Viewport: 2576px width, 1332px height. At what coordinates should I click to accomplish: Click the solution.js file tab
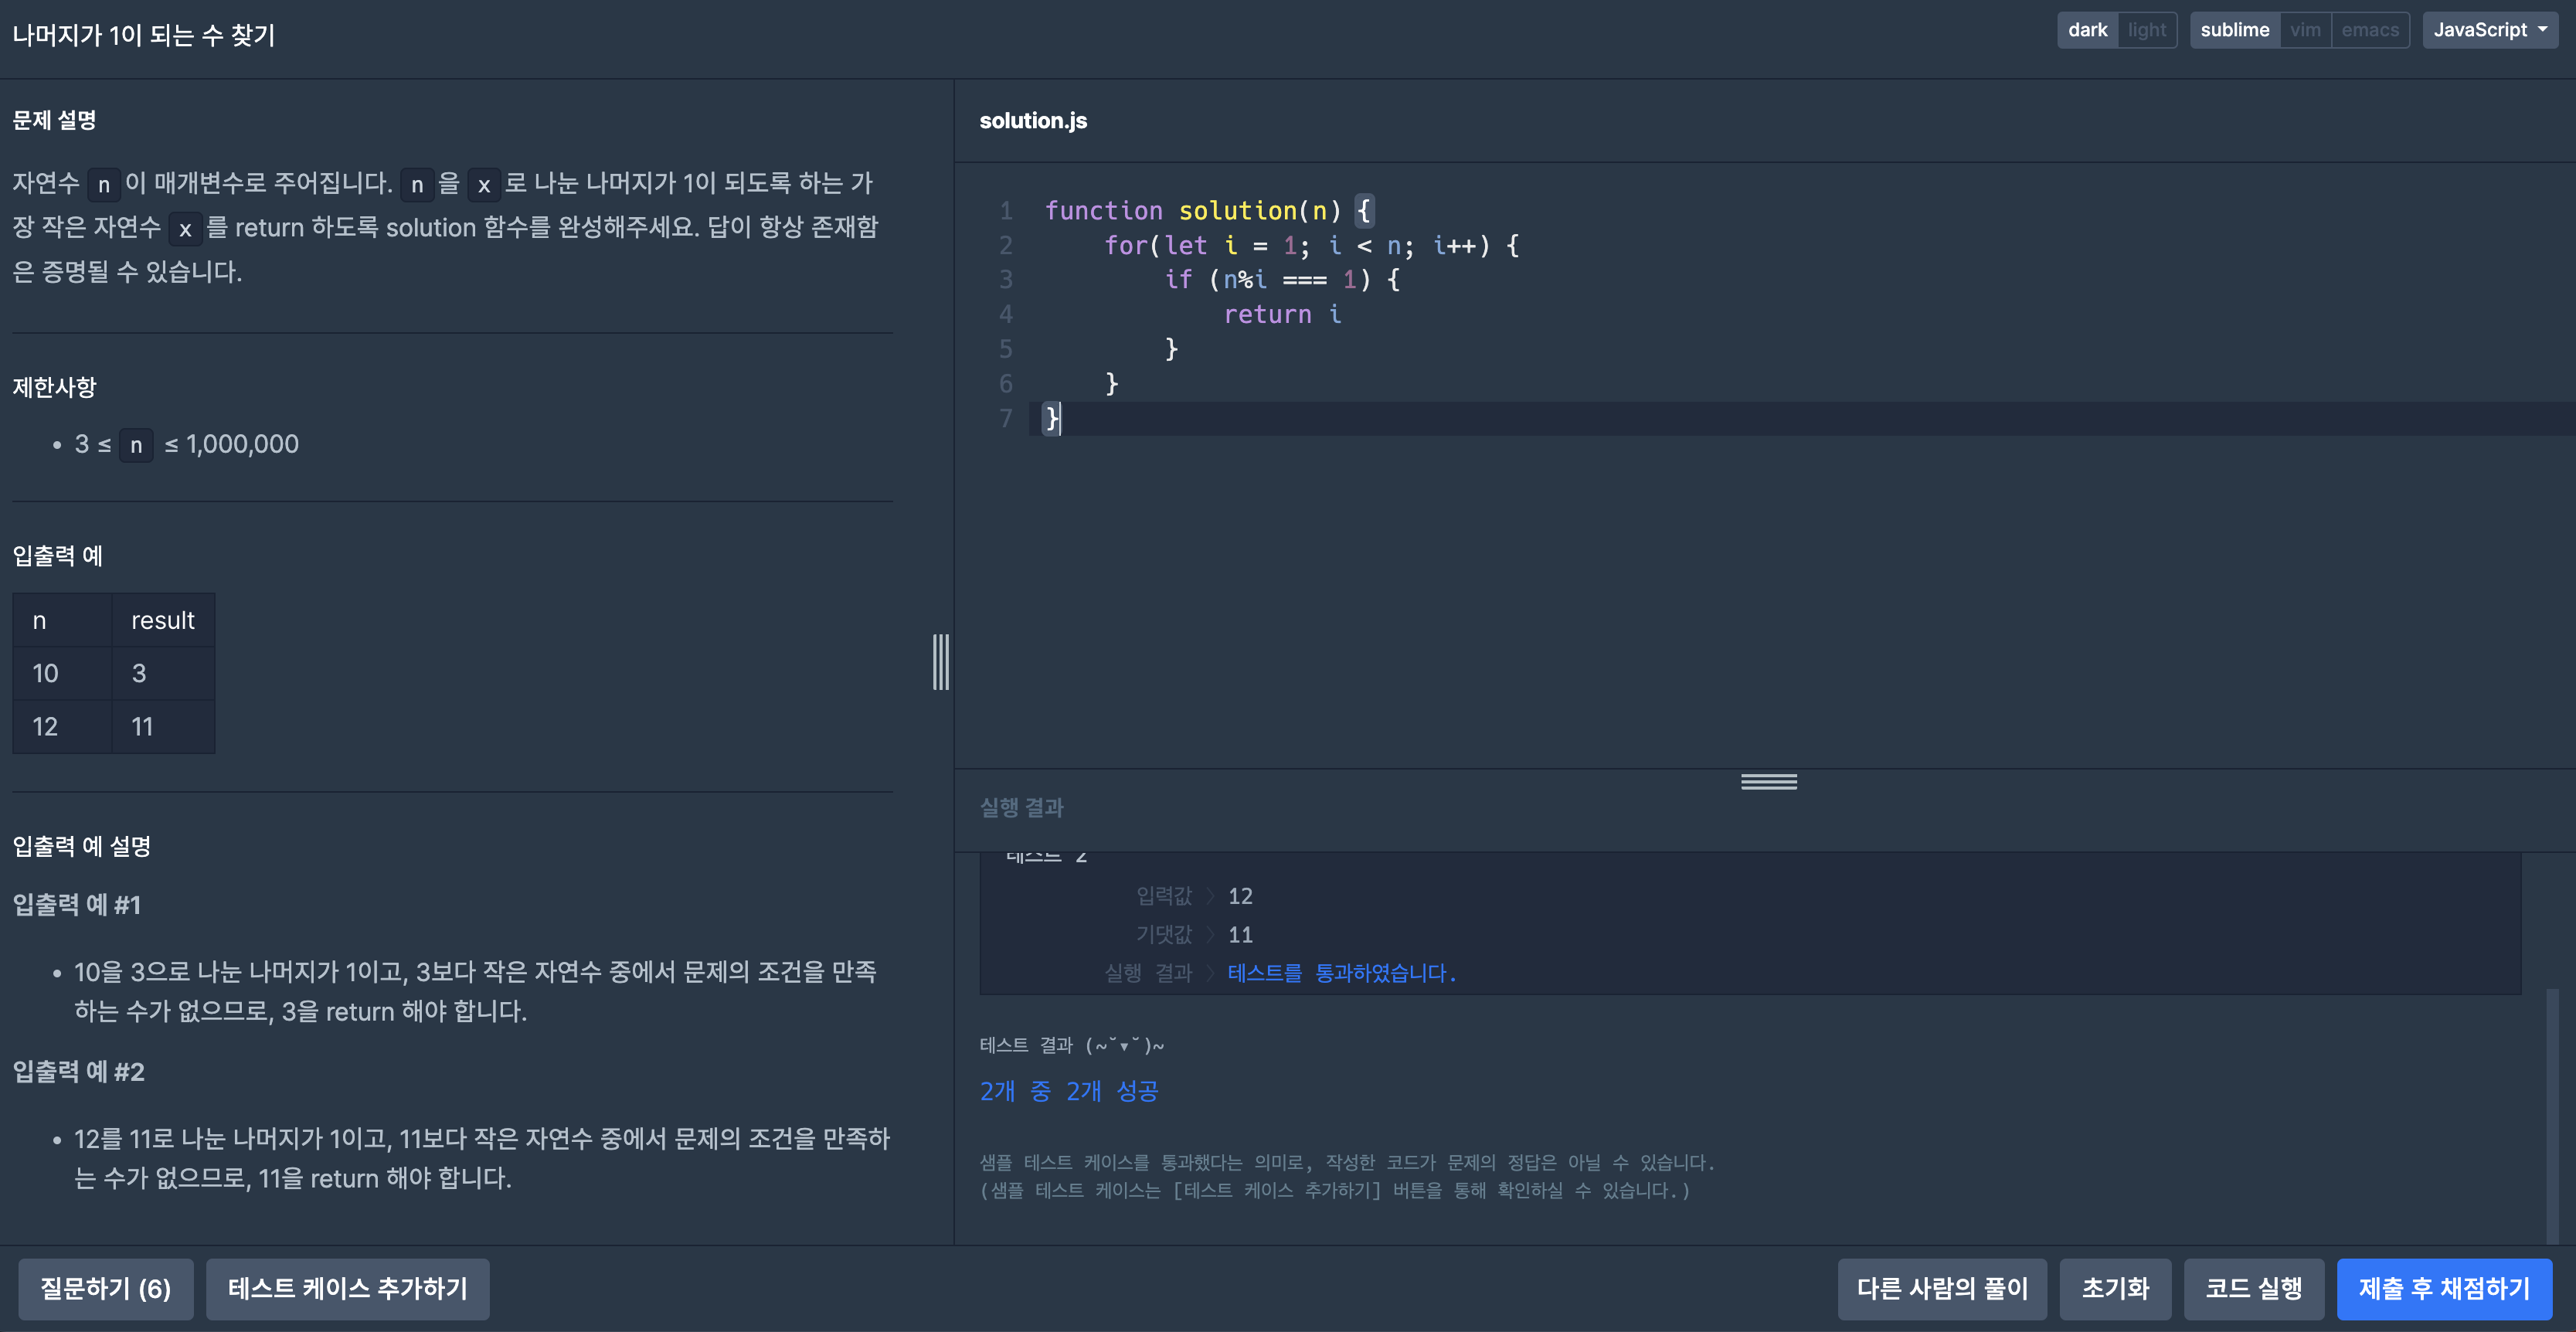pyautogui.click(x=1033, y=121)
